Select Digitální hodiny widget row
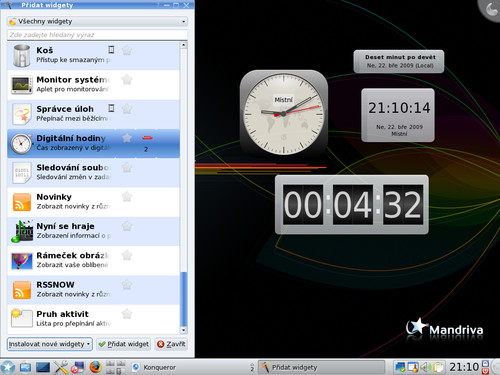This screenshot has width=500, height=375. coord(93,144)
